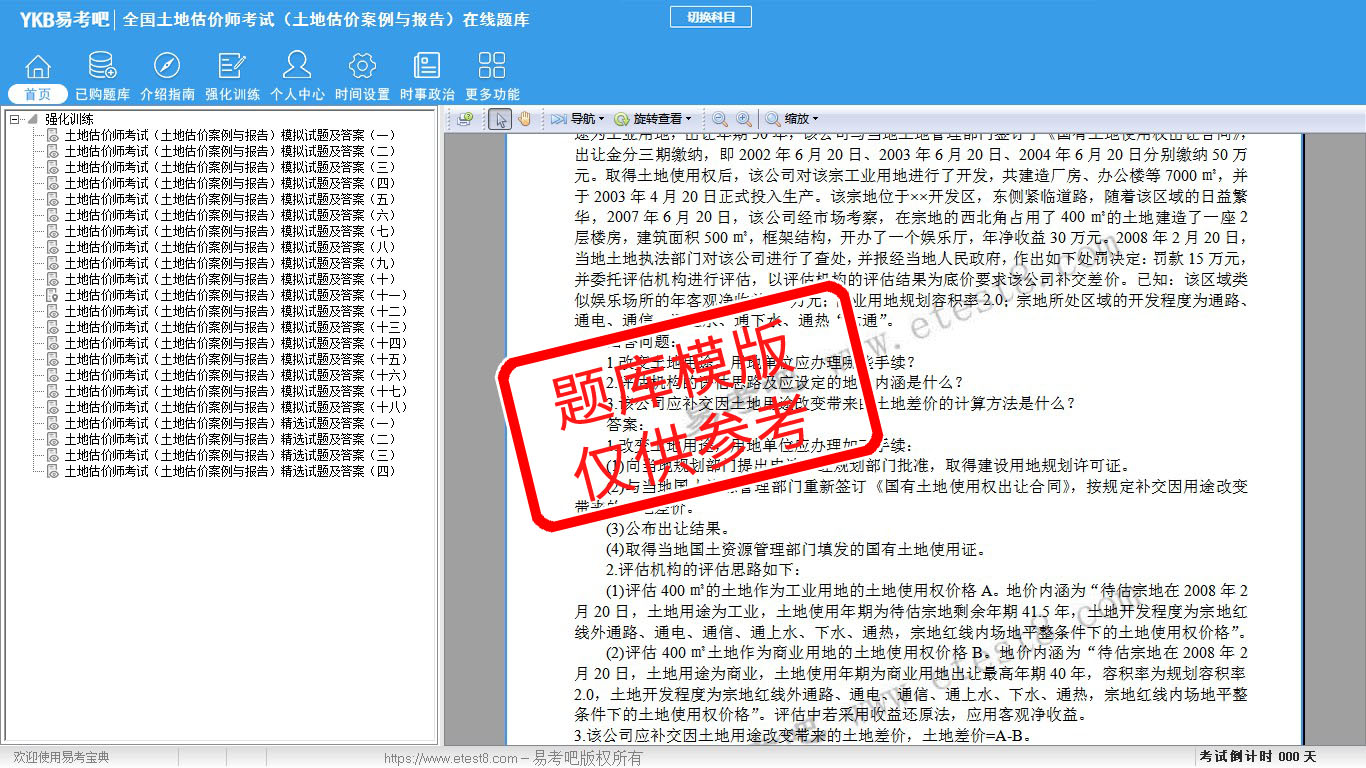1366x768 pixels.
Task: Open the 缩放 zoom dropdown
Action: pos(793,119)
